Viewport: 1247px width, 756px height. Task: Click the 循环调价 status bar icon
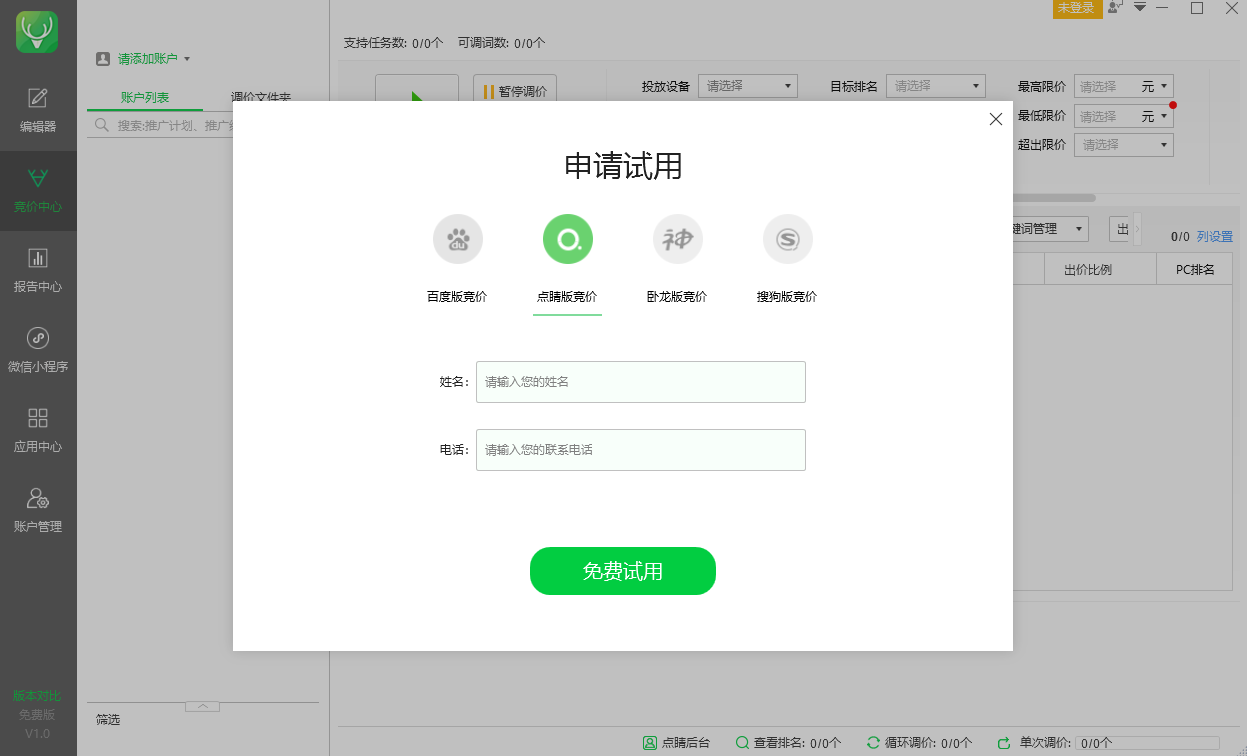tap(873, 743)
